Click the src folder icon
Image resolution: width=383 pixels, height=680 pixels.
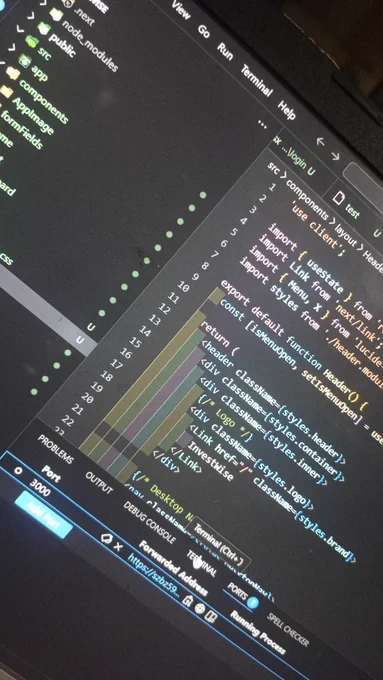click(x=31, y=42)
